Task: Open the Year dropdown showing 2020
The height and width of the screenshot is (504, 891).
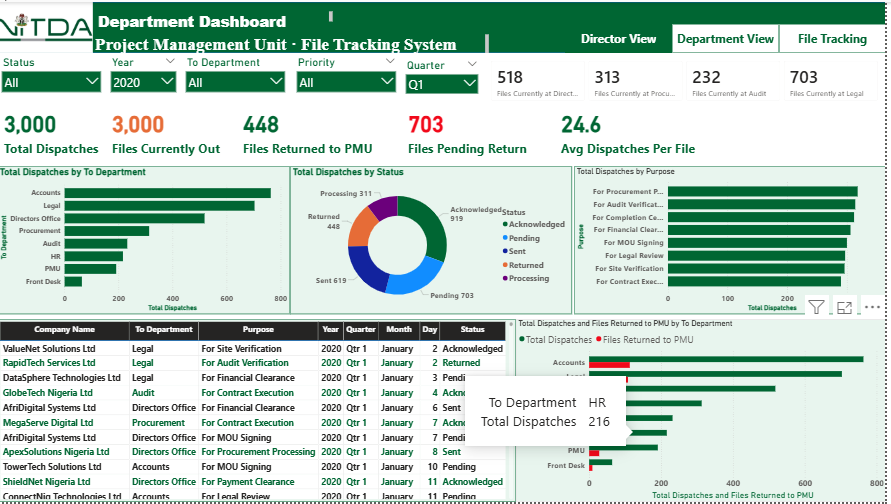Action: [x=143, y=82]
